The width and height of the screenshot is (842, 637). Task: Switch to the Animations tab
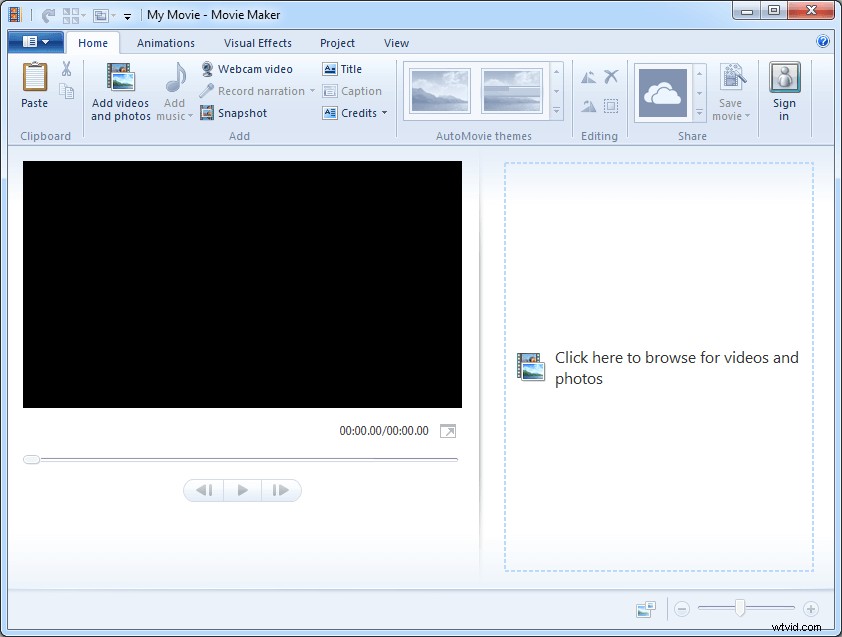165,43
